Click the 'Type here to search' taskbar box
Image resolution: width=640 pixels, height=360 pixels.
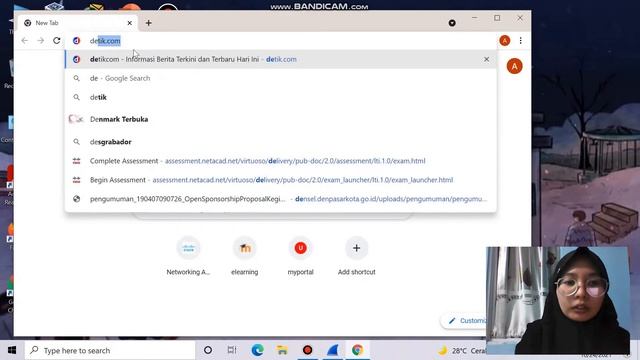click(x=110, y=350)
